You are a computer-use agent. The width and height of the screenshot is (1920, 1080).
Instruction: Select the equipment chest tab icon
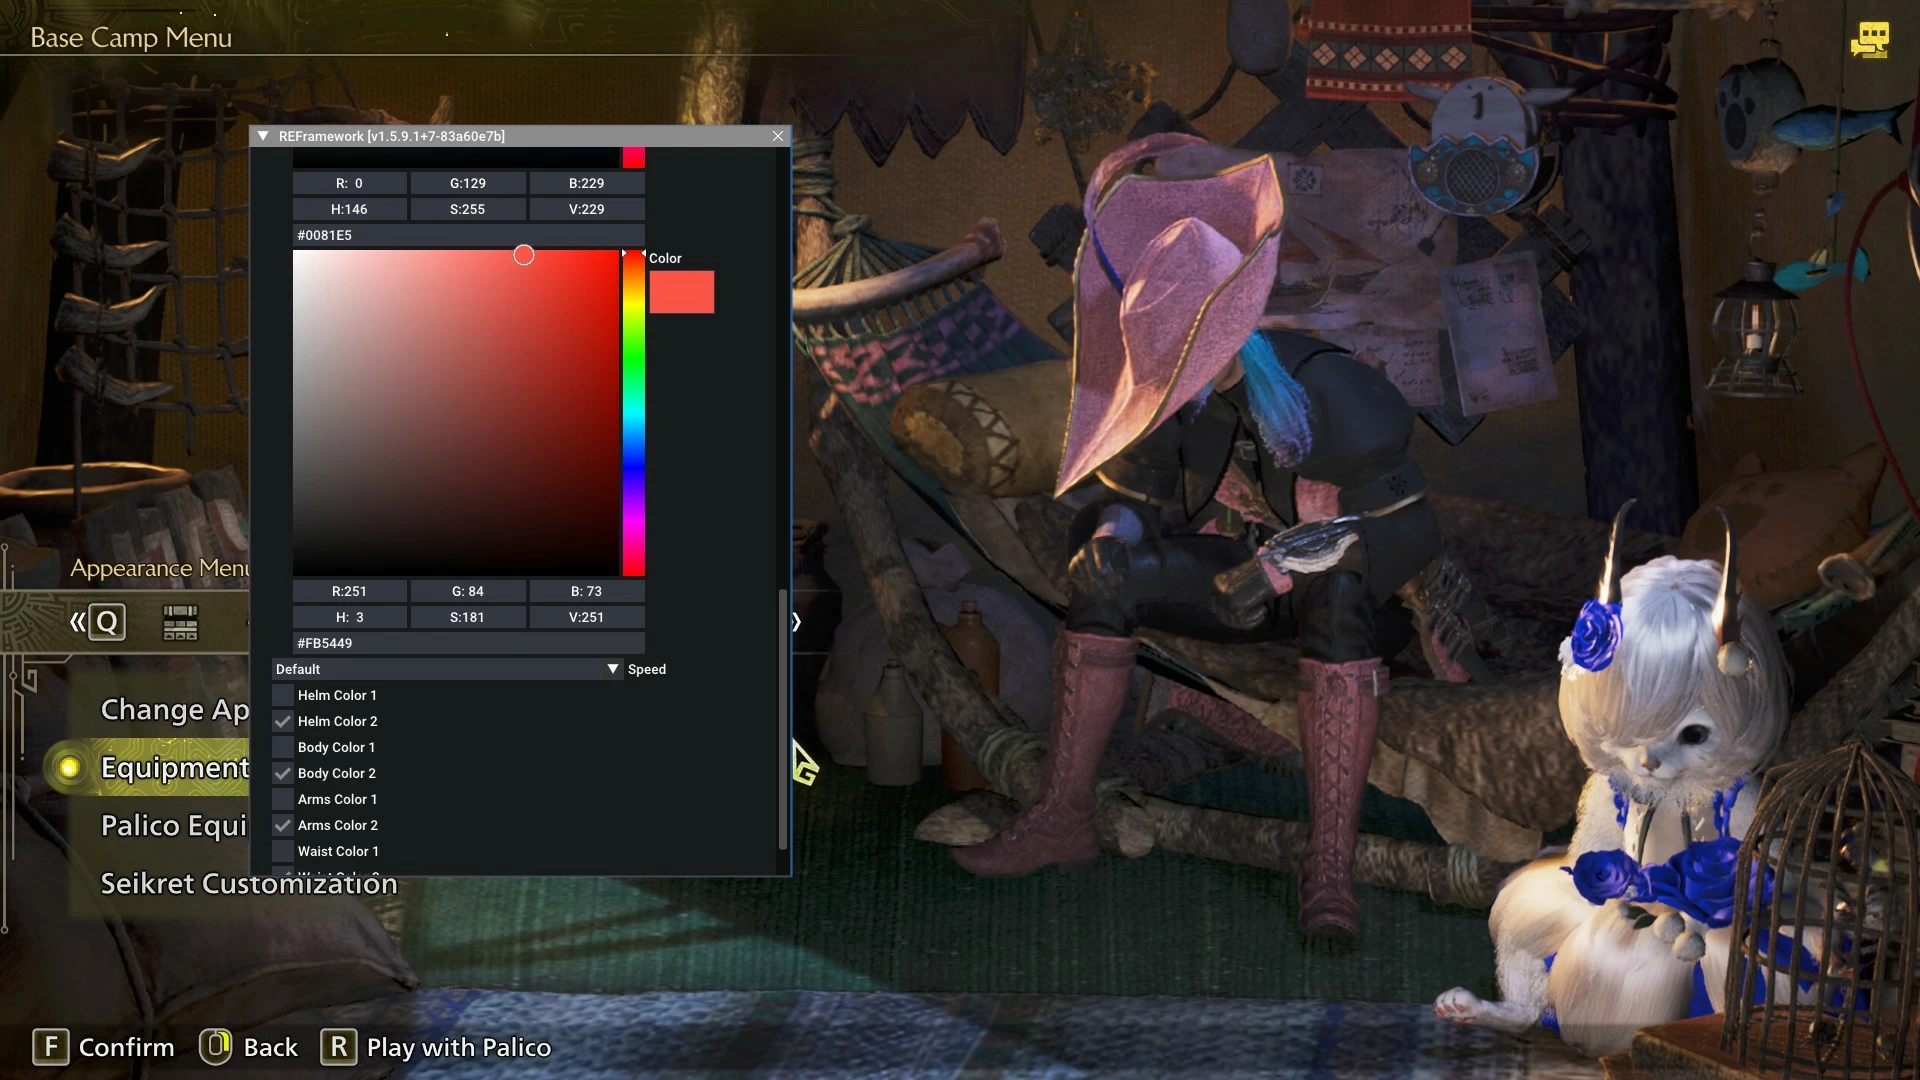(x=180, y=622)
